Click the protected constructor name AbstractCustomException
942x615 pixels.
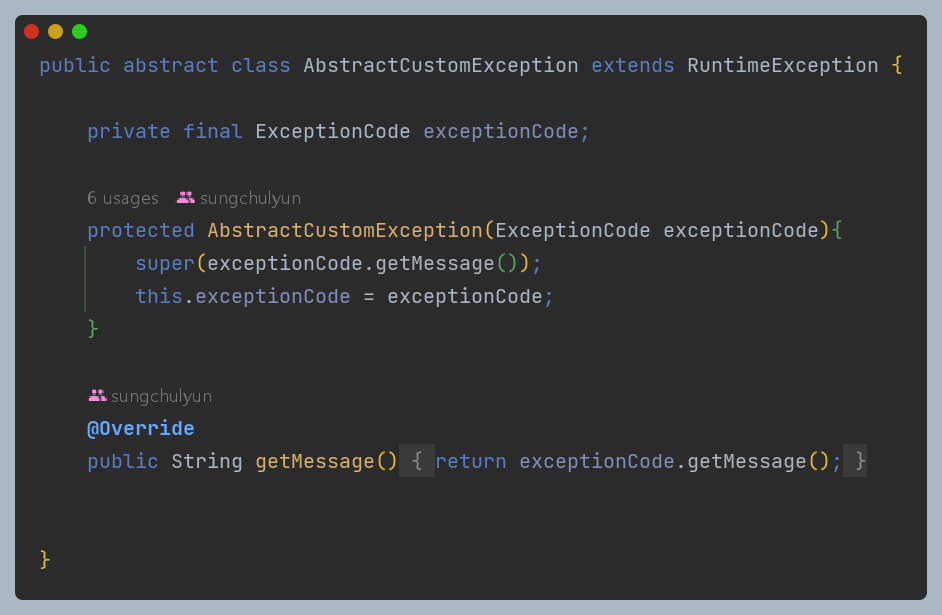click(x=345, y=231)
